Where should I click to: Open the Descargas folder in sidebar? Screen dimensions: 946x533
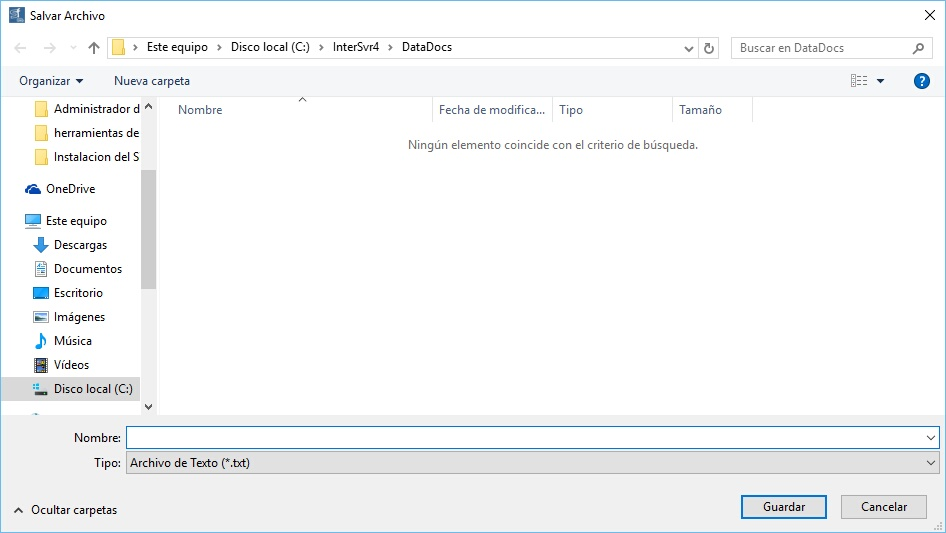tap(80, 245)
